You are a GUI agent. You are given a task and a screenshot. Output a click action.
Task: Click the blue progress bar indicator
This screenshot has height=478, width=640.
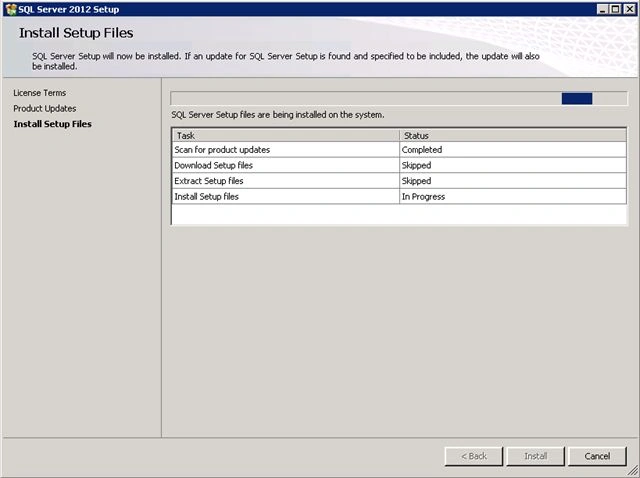pos(577,98)
